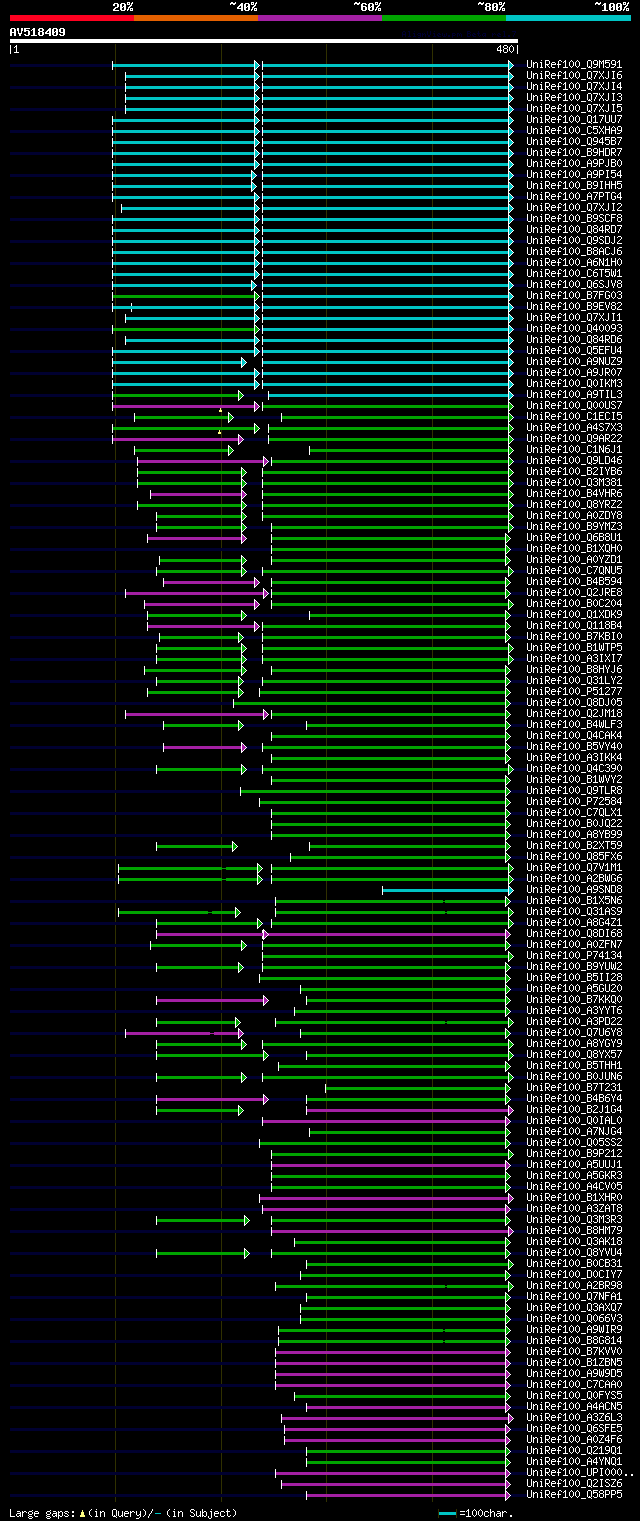This screenshot has width=640, height=1521.
Task: Select label UniRef100_Q8YRZ2
Action: pyautogui.click(x=574, y=504)
